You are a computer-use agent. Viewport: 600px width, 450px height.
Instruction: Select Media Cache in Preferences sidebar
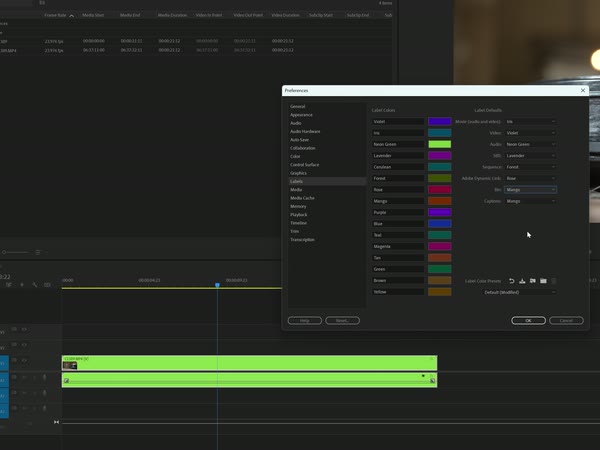(302, 198)
